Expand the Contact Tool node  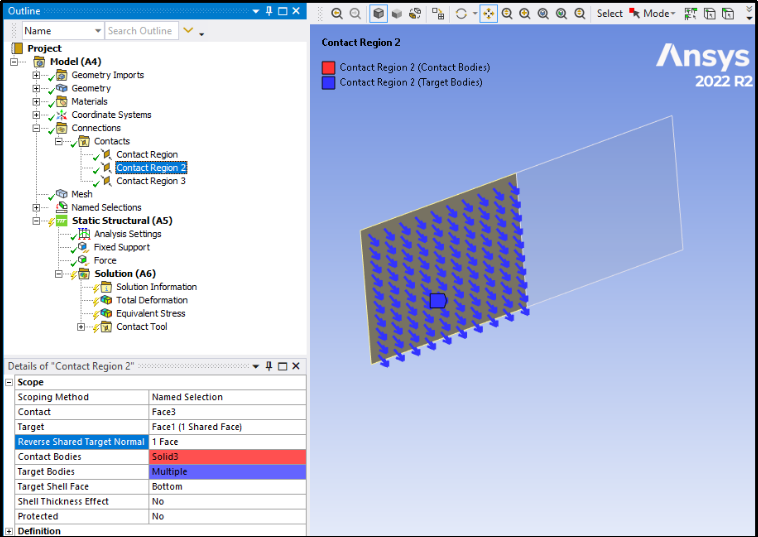pyautogui.click(x=81, y=327)
